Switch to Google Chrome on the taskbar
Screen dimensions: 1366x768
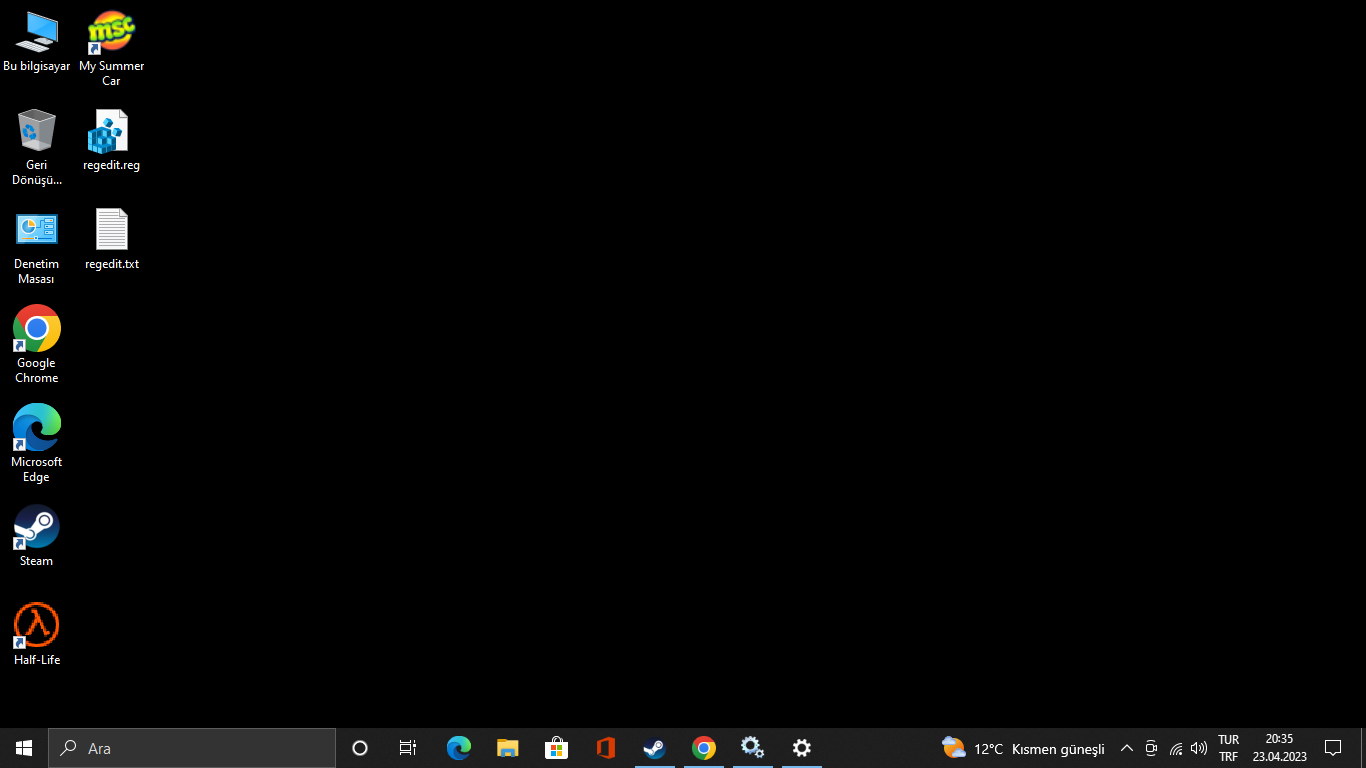click(703, 748)
